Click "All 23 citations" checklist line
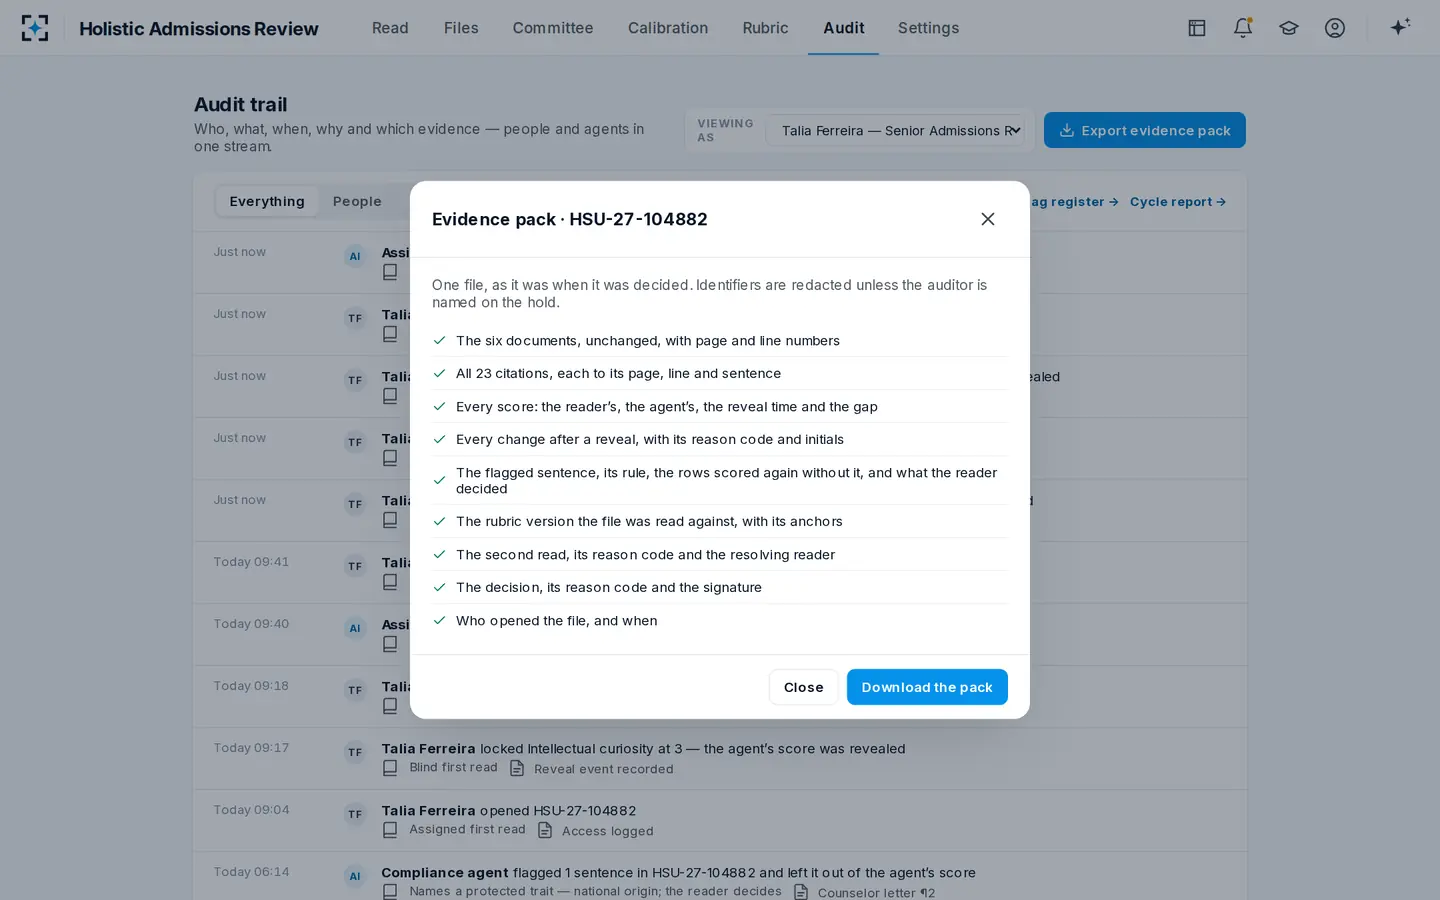 tap(720, 374)
